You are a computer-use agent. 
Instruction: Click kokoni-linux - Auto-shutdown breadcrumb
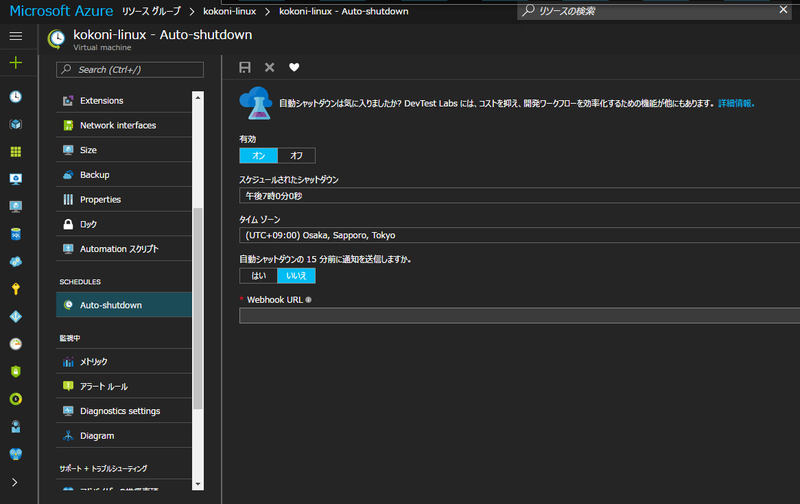(x=343, y=11)
